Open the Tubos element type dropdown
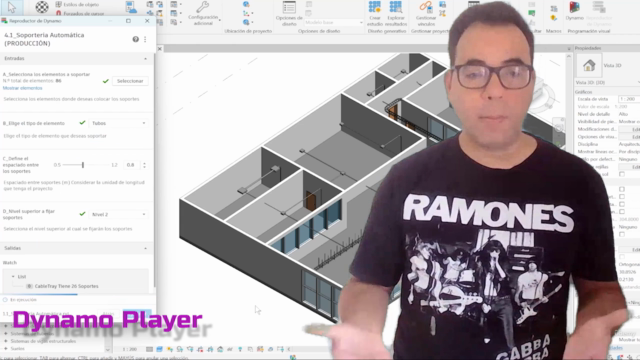 (x=118, y=123)
